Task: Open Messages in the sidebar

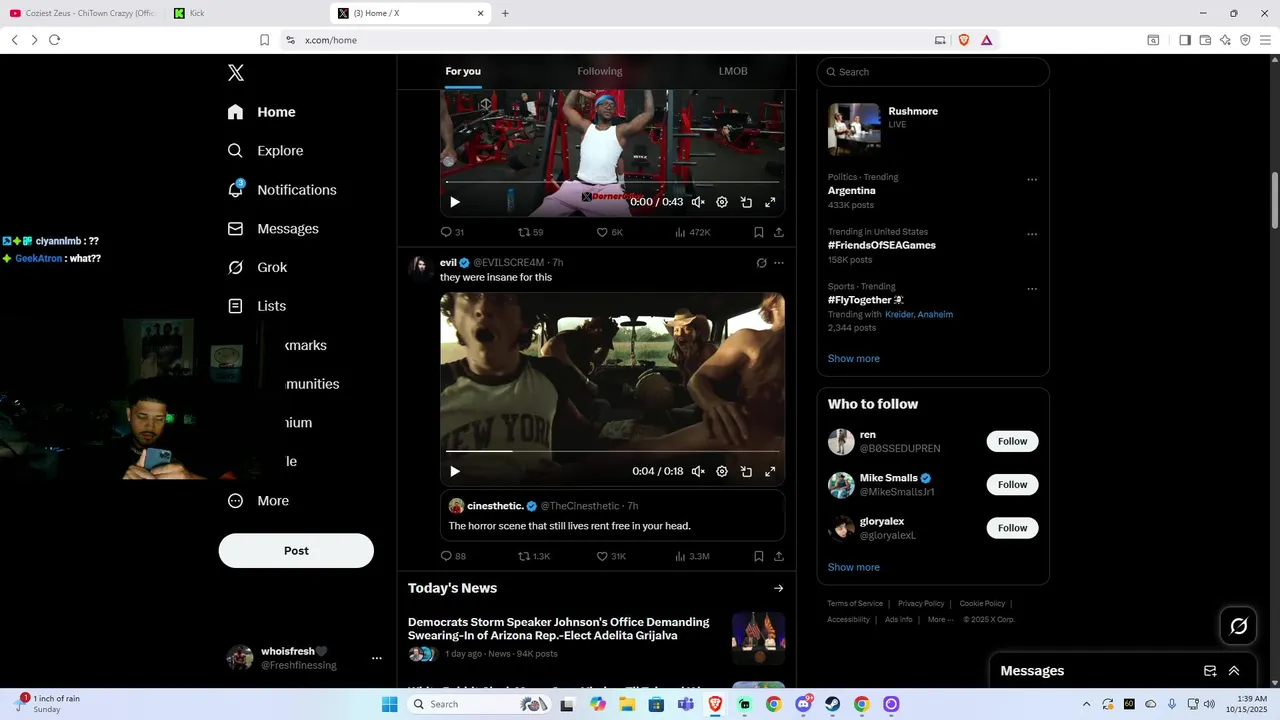Action: pyautogui.click(x=273, y=229)
